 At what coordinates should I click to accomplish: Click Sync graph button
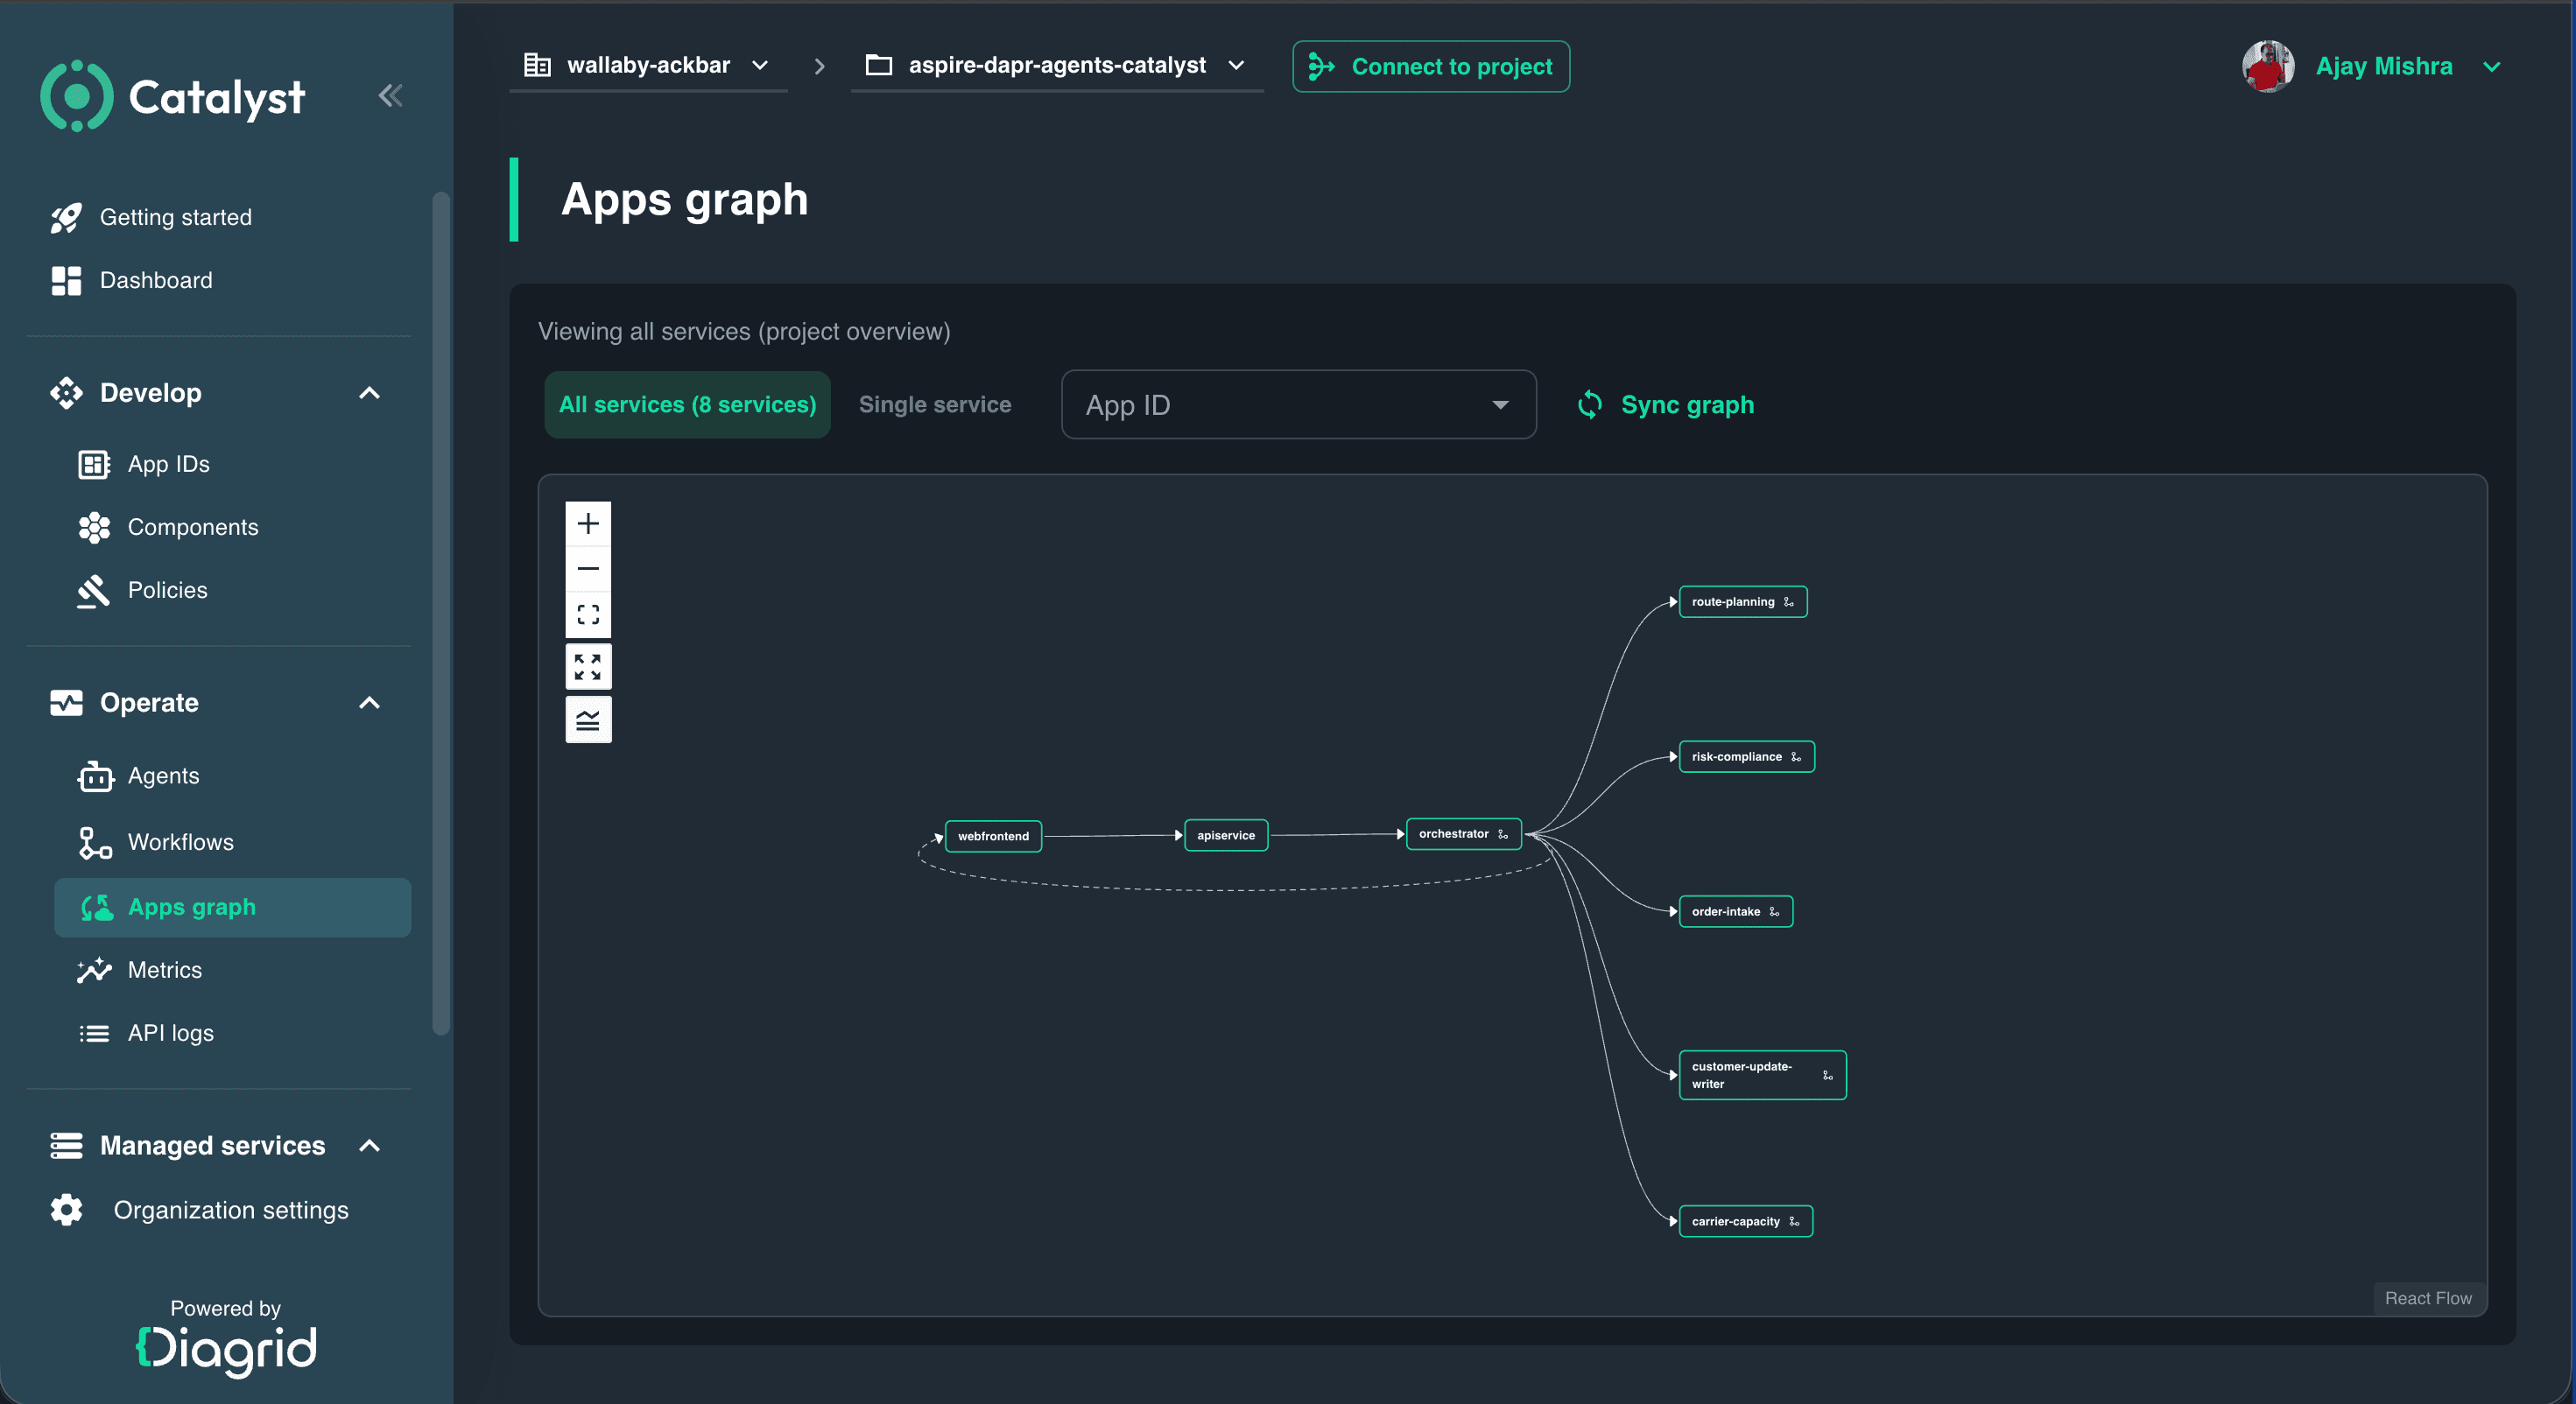(1666, 404)
